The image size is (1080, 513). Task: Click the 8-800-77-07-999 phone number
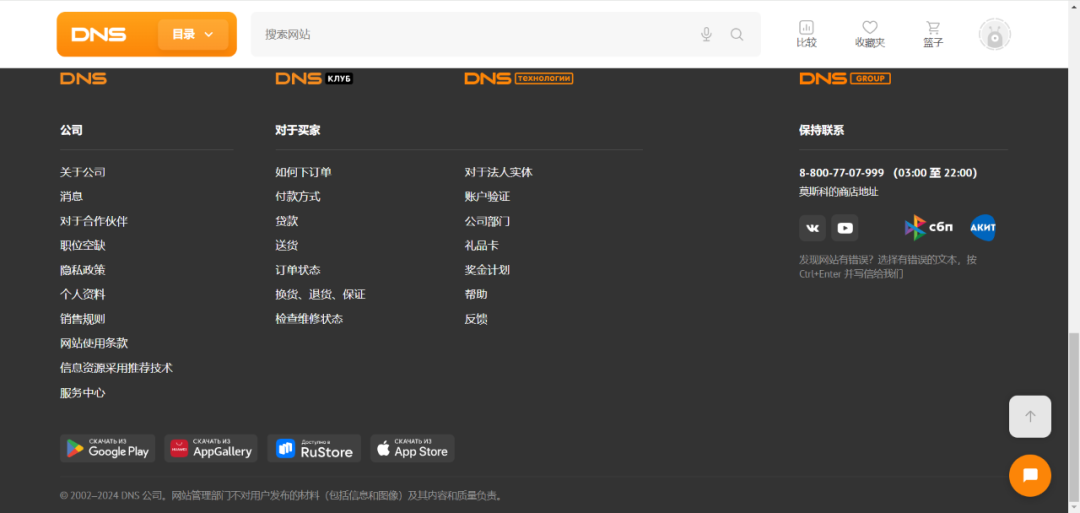tap(842, 173)
